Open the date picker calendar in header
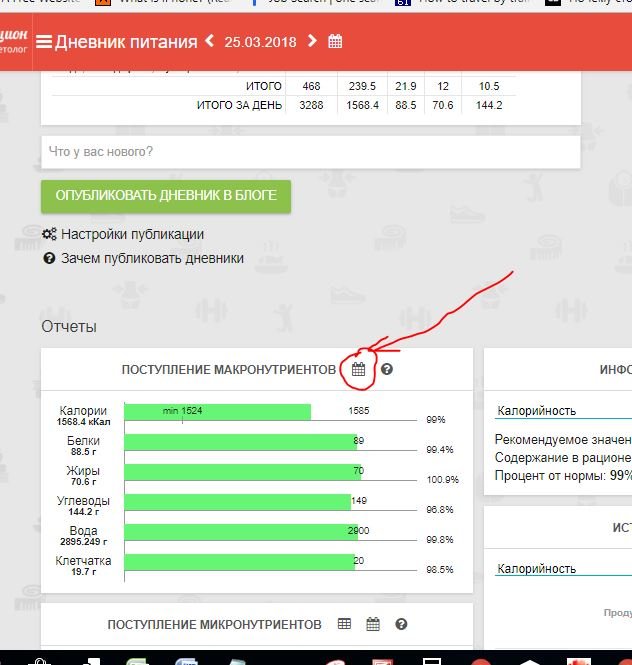 pos(336,42)
